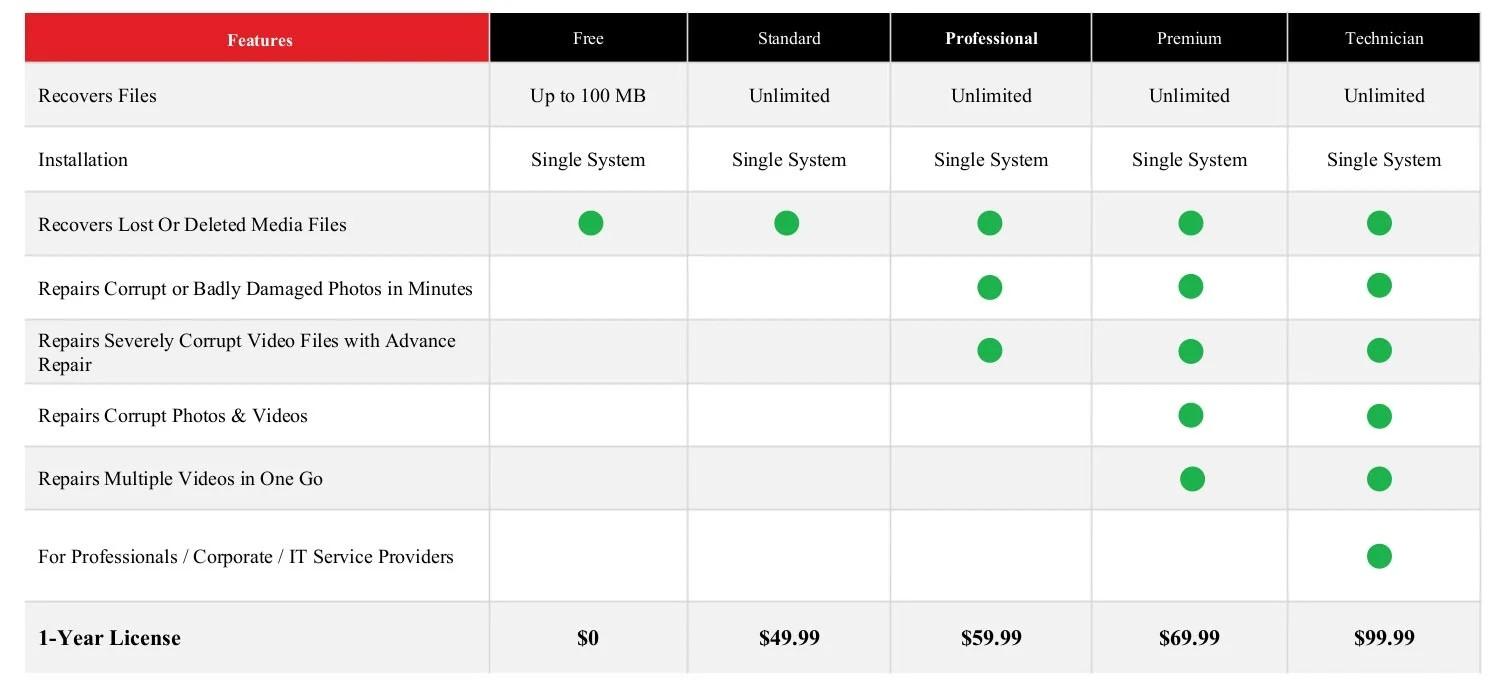Click Technician's green dot for Professionals / Corporate row
This screenshot has width=1502, height=700.
click(1379, 556)
